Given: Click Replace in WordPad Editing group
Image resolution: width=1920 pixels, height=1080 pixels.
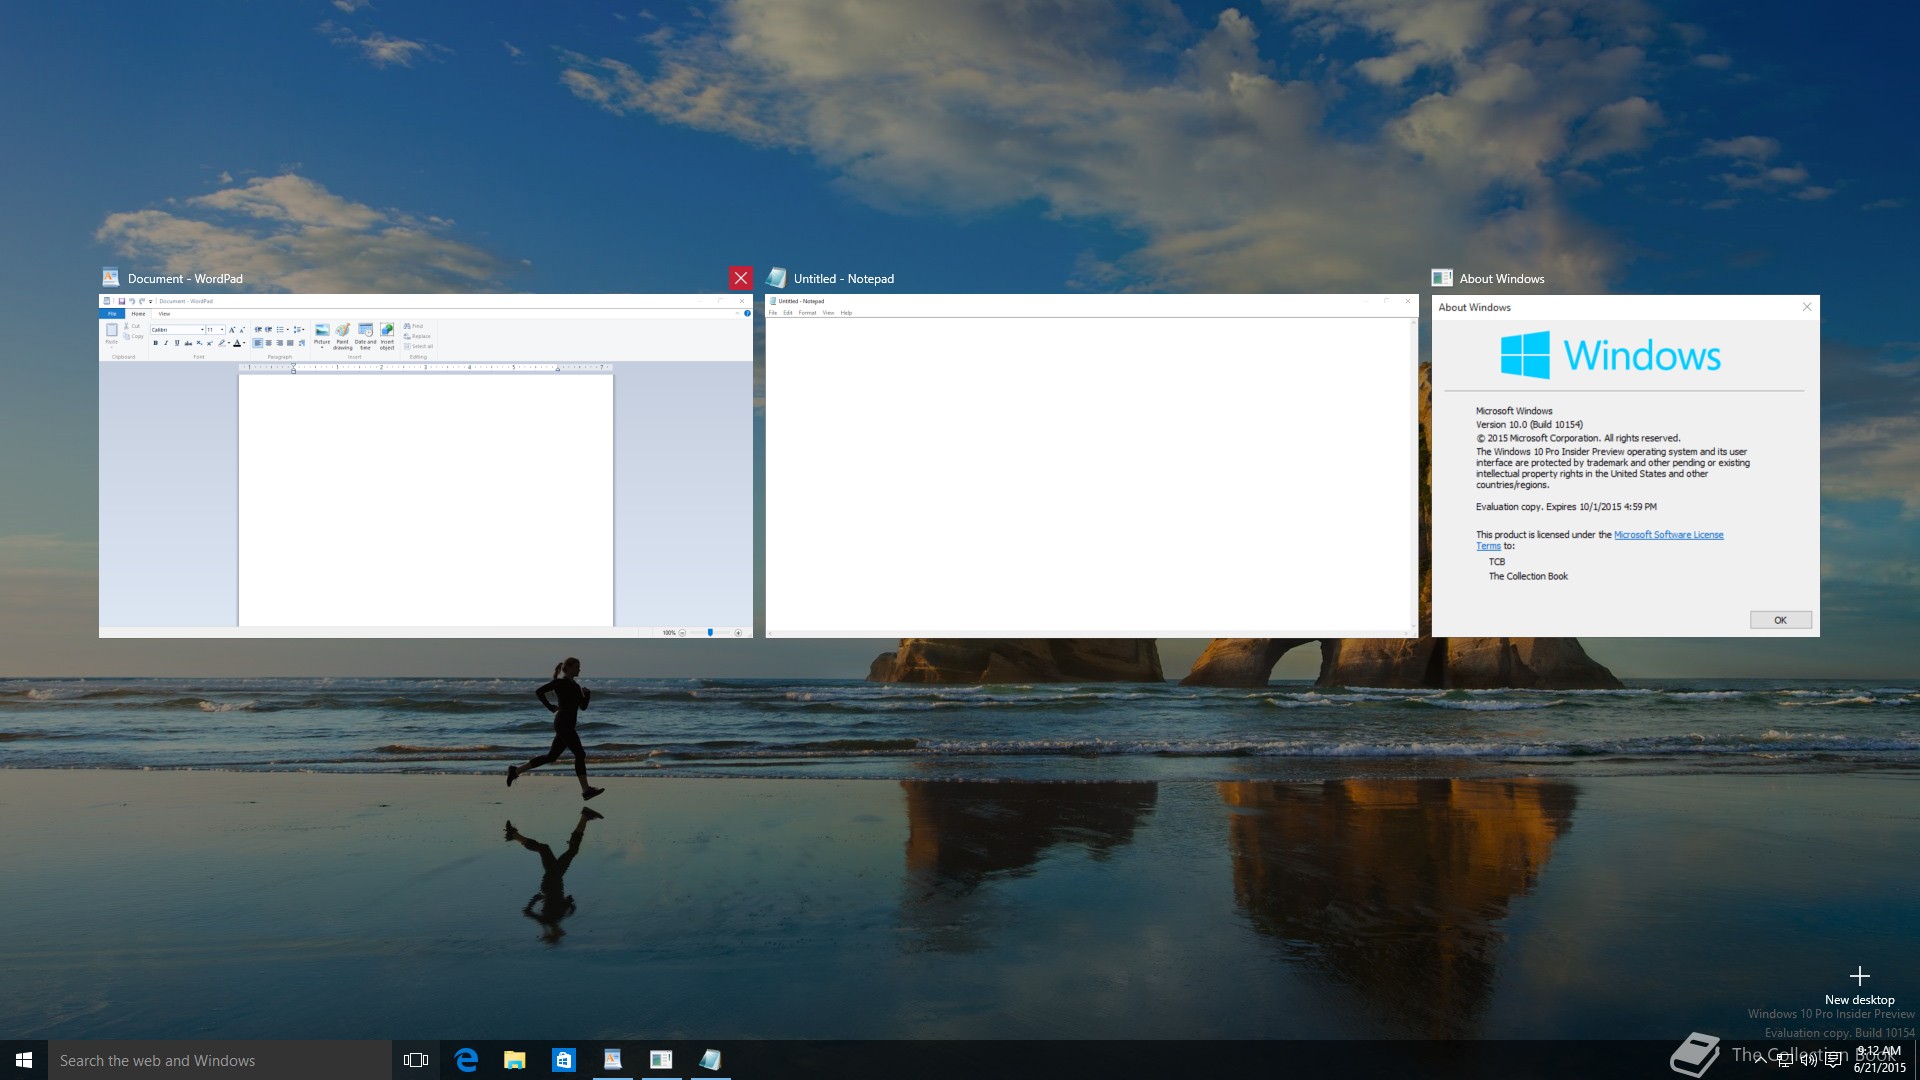Looking at the screenshot, I should (417, 336).
